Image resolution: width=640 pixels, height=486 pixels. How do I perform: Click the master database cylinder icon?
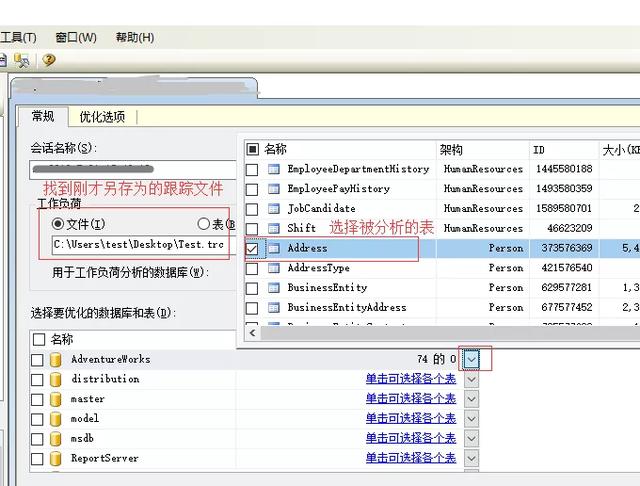[x=56, y=399]
